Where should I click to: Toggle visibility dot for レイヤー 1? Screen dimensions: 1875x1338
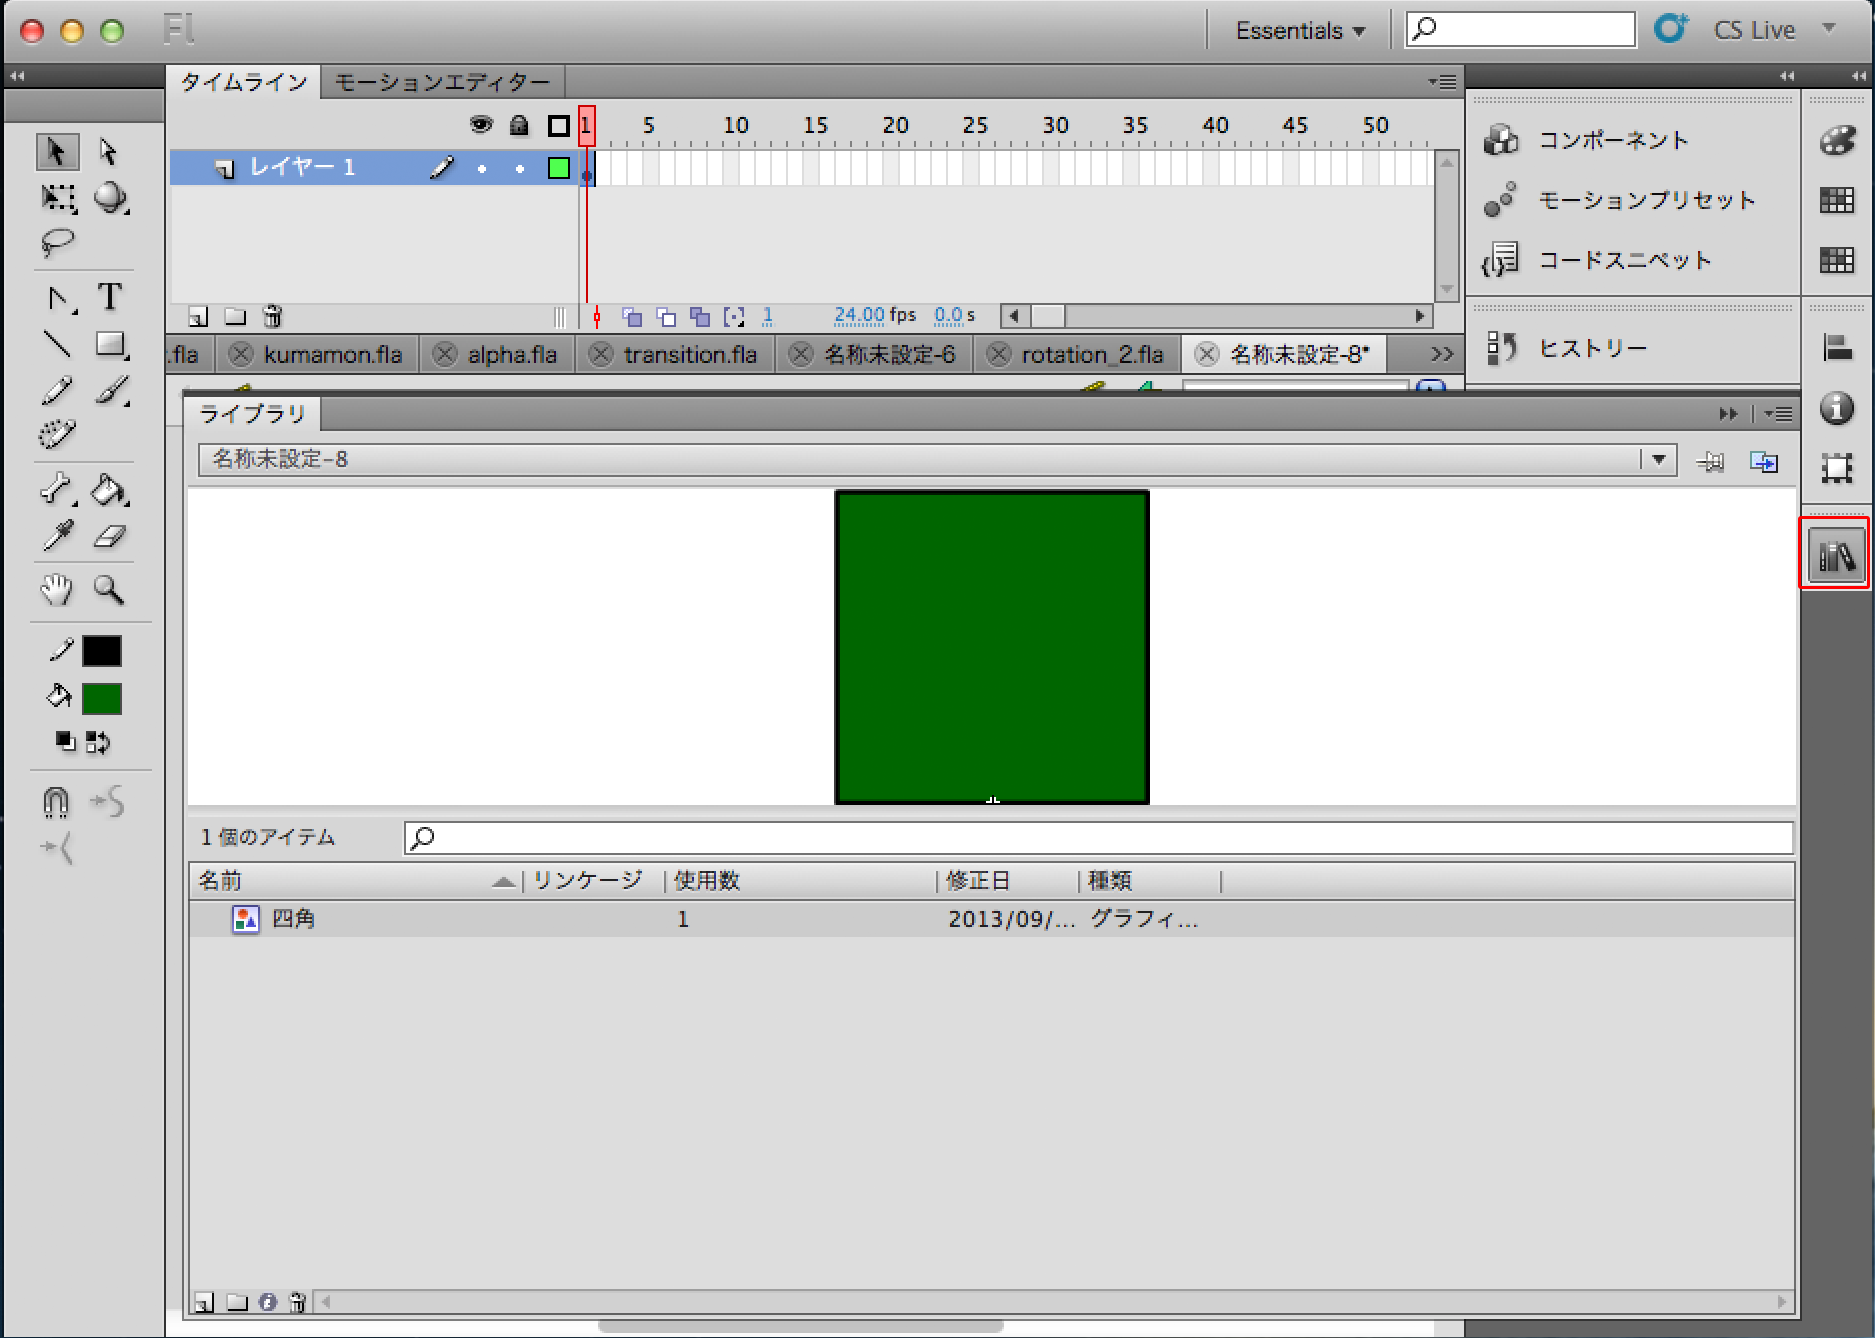click(x=482, y=169)
